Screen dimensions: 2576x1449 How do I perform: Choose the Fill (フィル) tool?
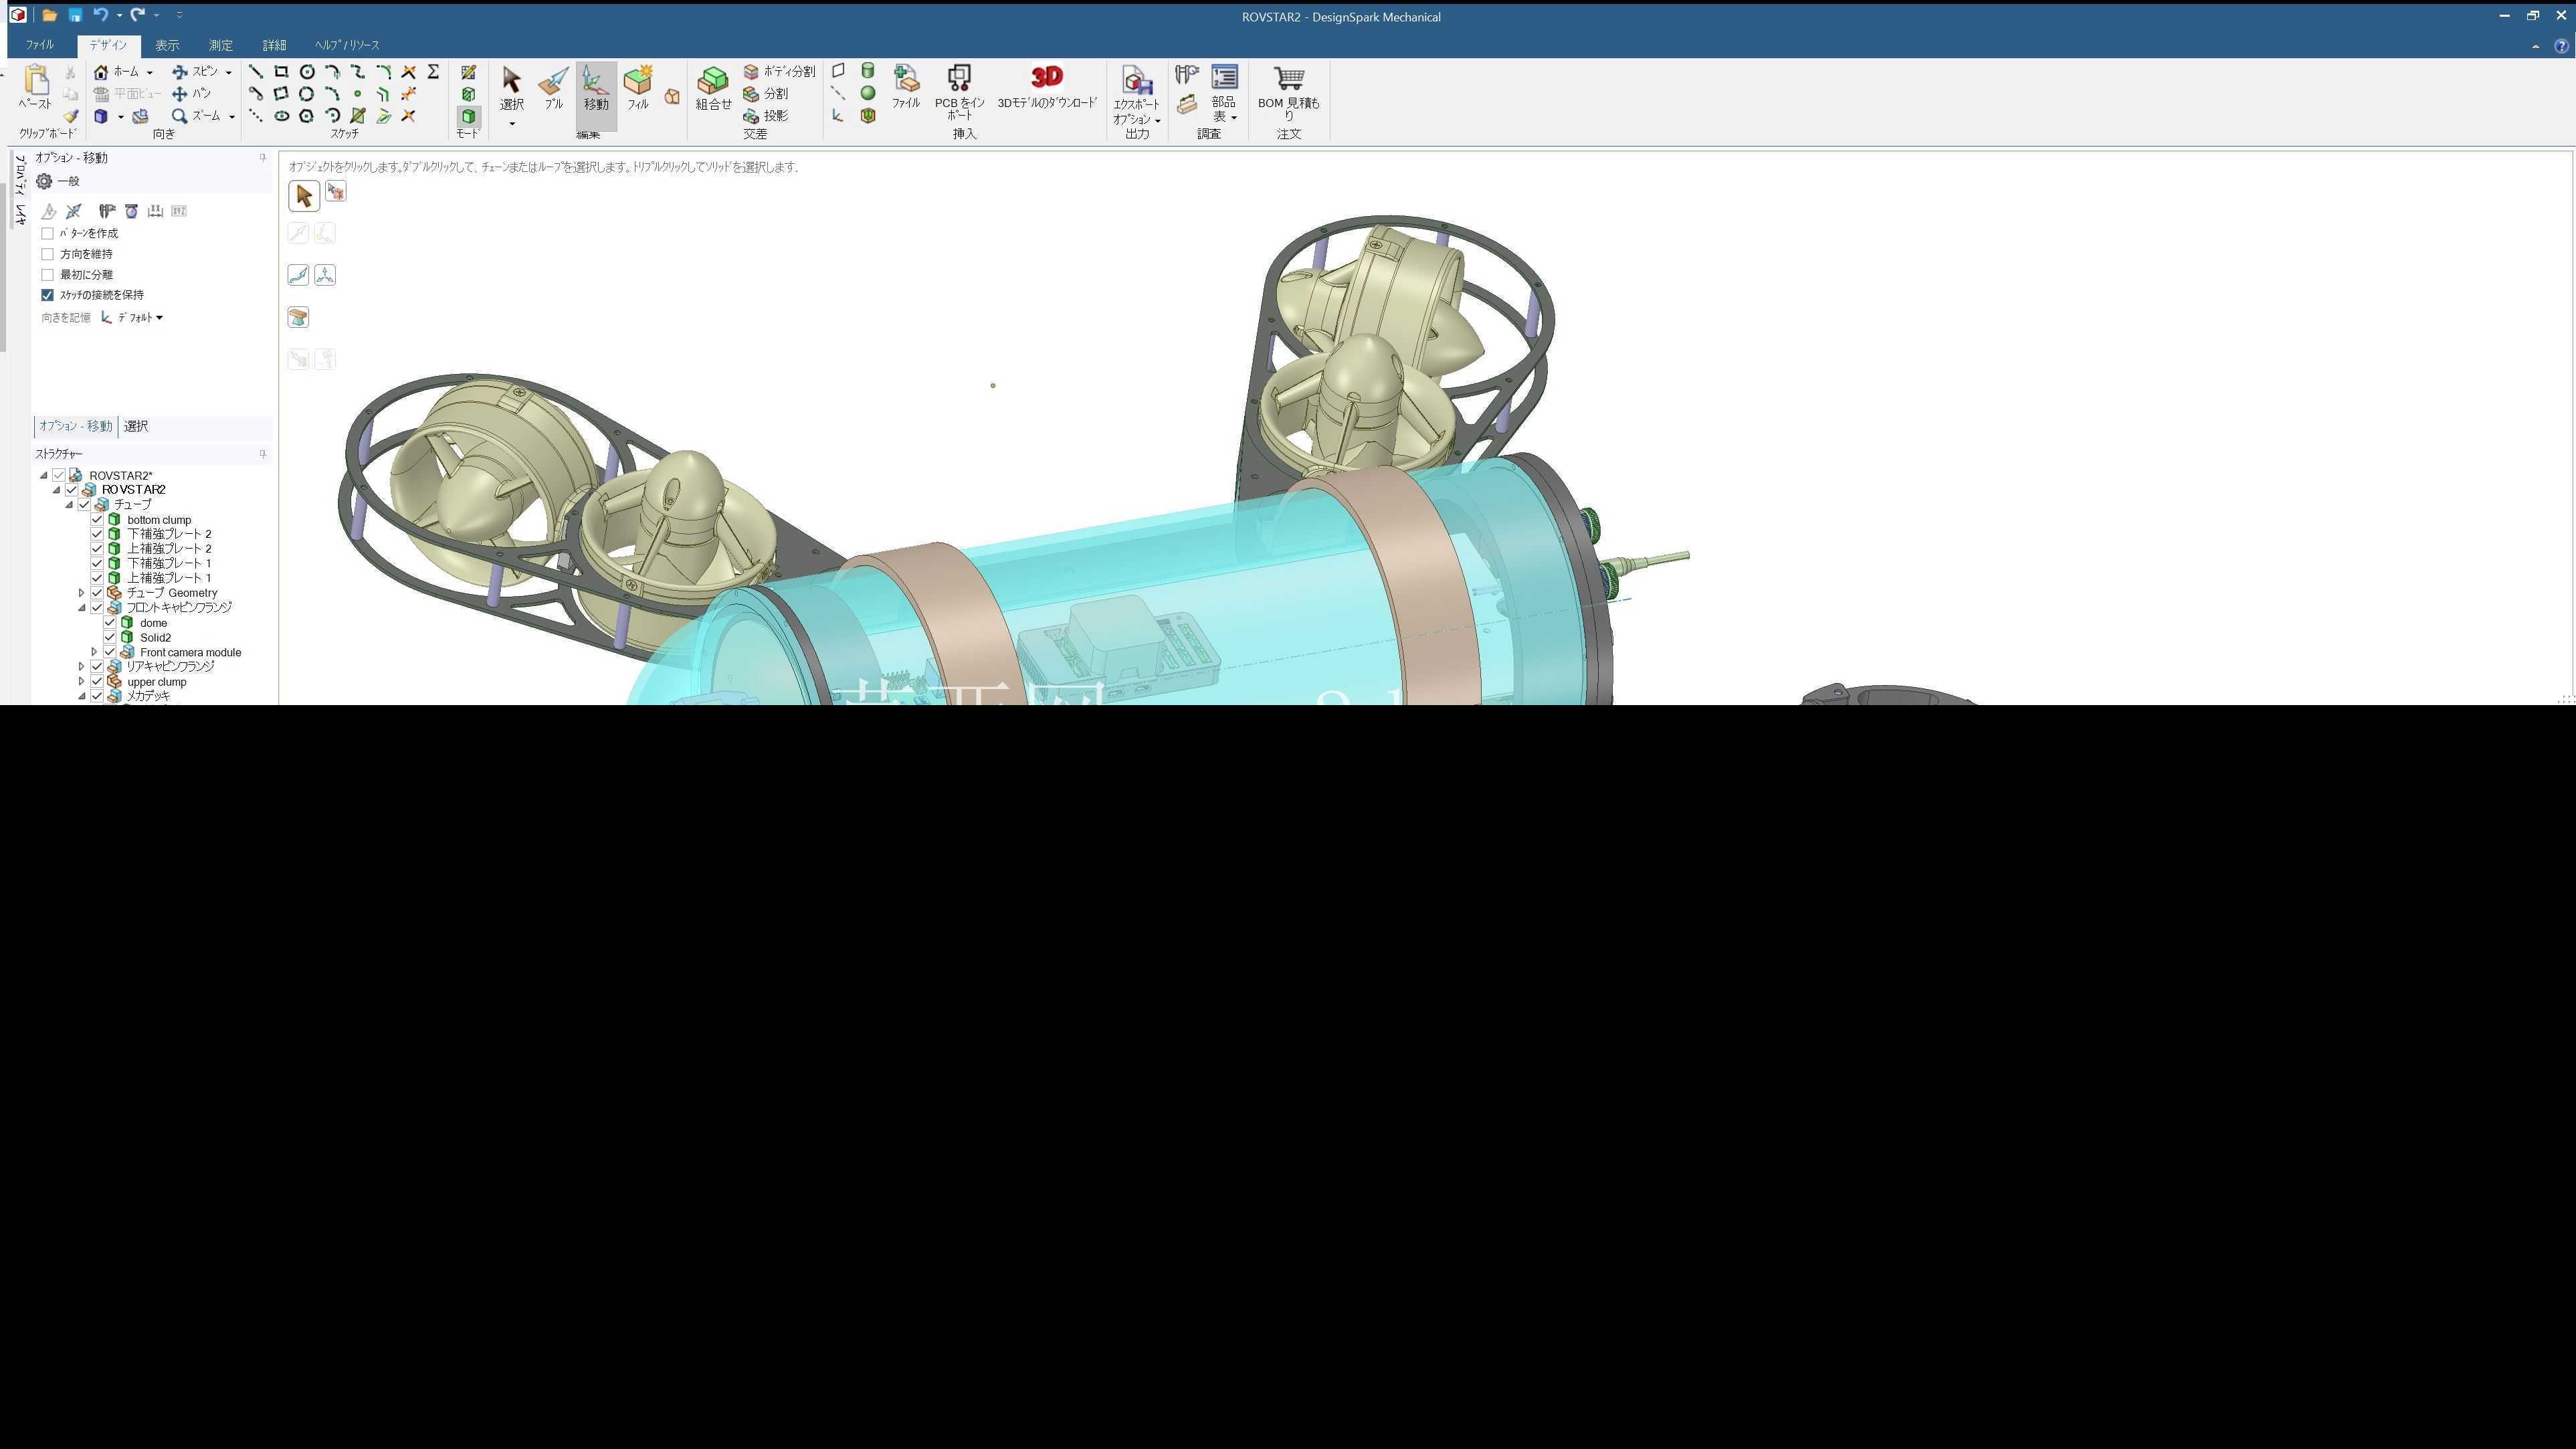pos(637,88)
